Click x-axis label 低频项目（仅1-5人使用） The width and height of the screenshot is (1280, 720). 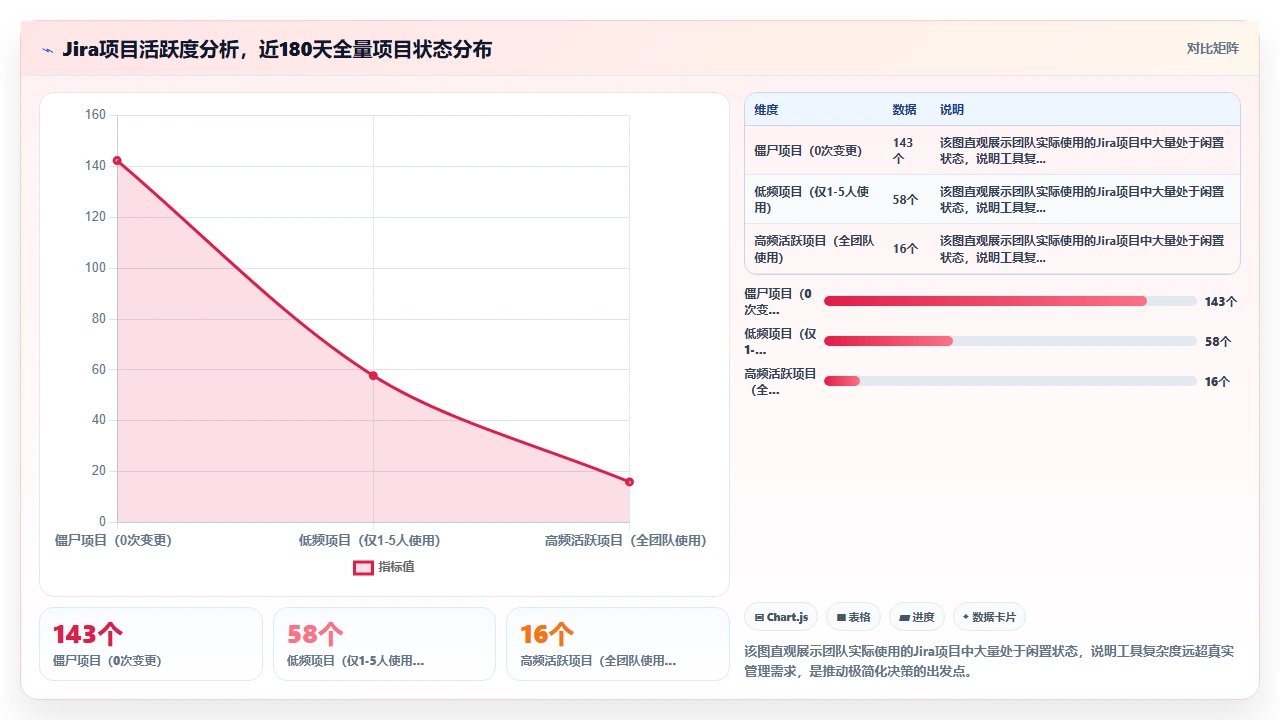pyautogui.click(x=369, y=540)
